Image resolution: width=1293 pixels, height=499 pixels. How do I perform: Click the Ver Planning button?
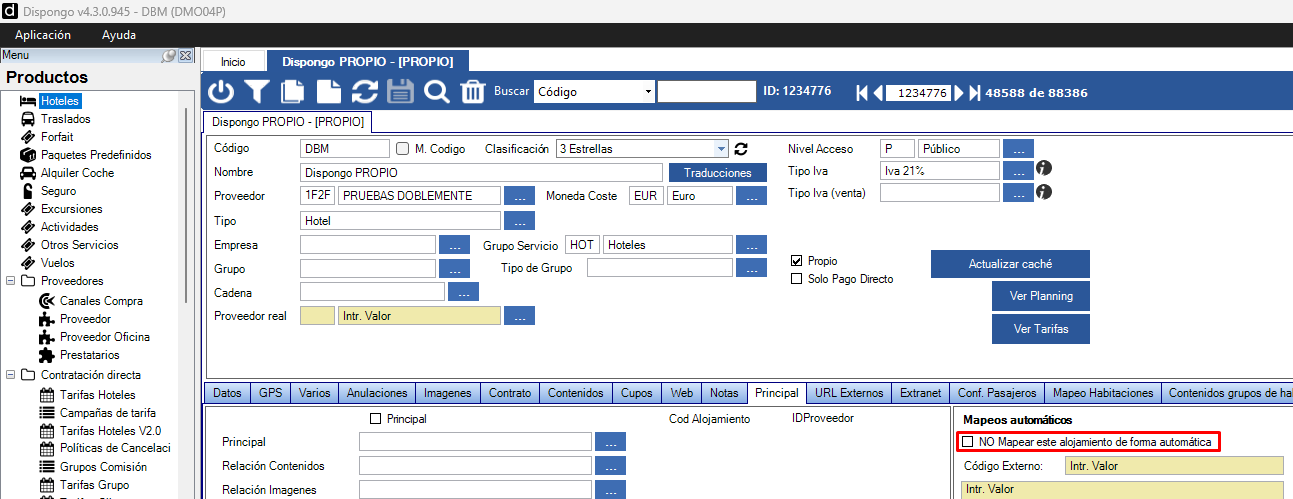[x=1043, y=296]
